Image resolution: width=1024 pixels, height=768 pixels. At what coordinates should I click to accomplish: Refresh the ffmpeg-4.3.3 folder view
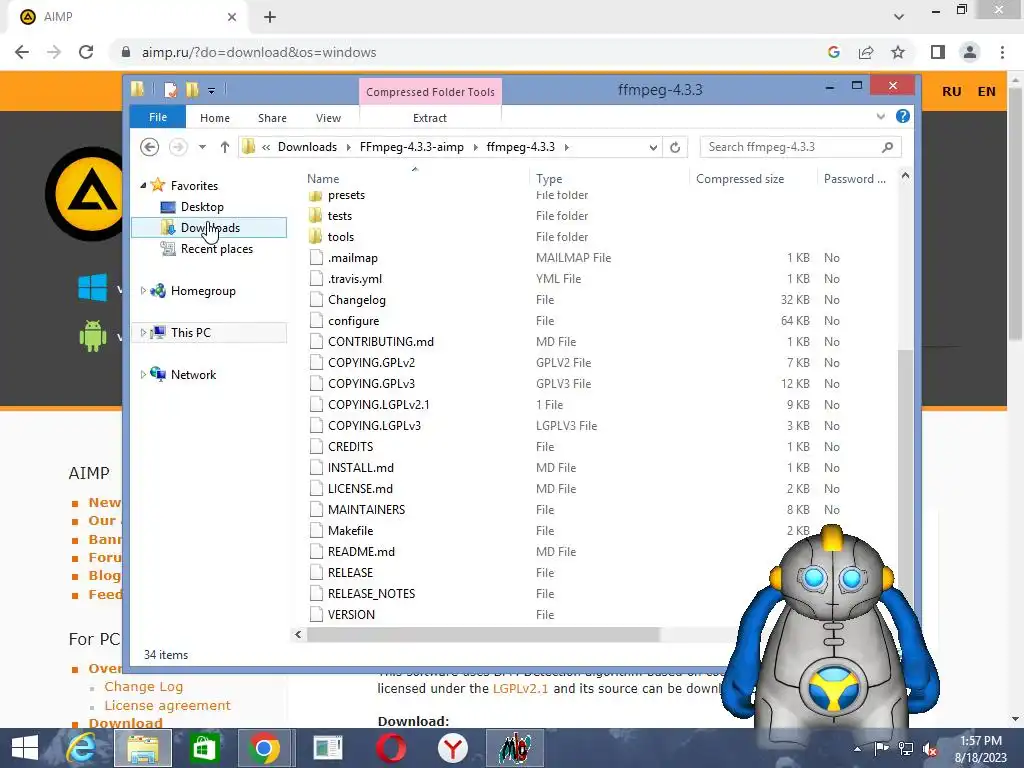tap(675, 147)
